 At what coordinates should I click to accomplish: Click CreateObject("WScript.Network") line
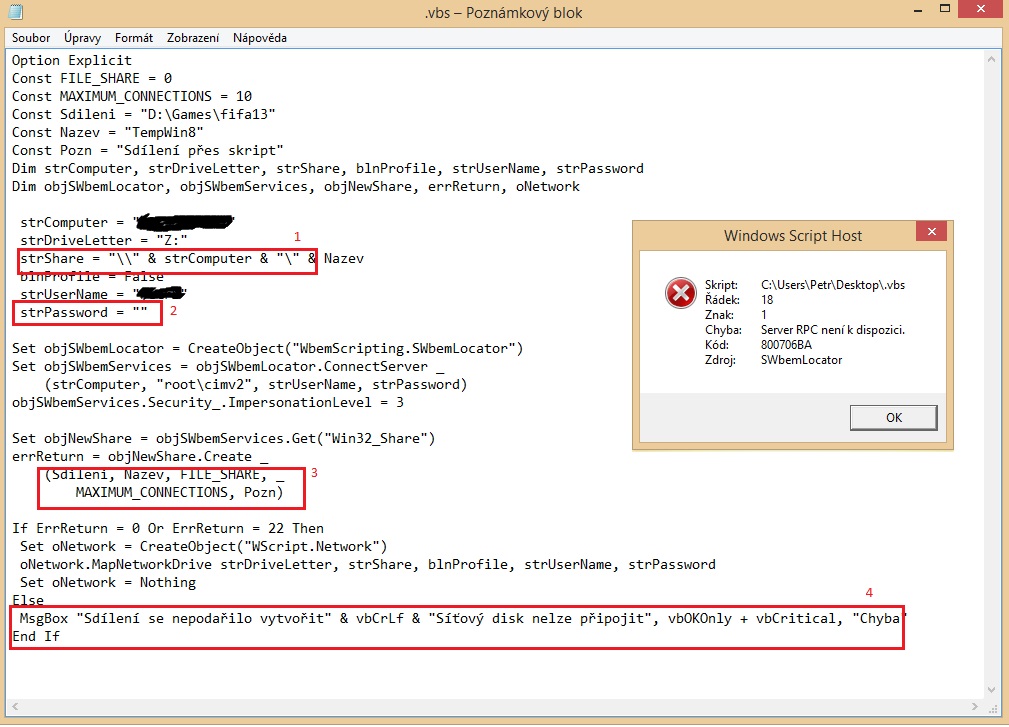(x=203, y=547)
